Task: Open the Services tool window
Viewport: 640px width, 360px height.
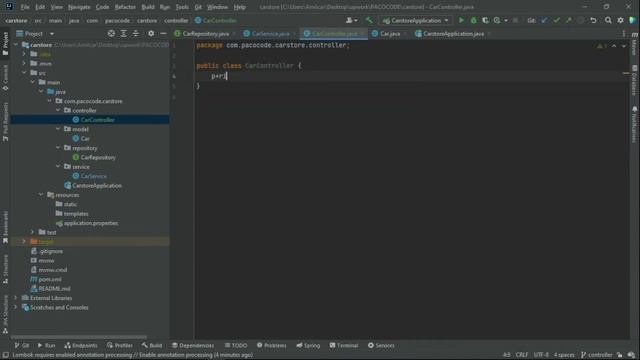Action: [x=381, y=345]
